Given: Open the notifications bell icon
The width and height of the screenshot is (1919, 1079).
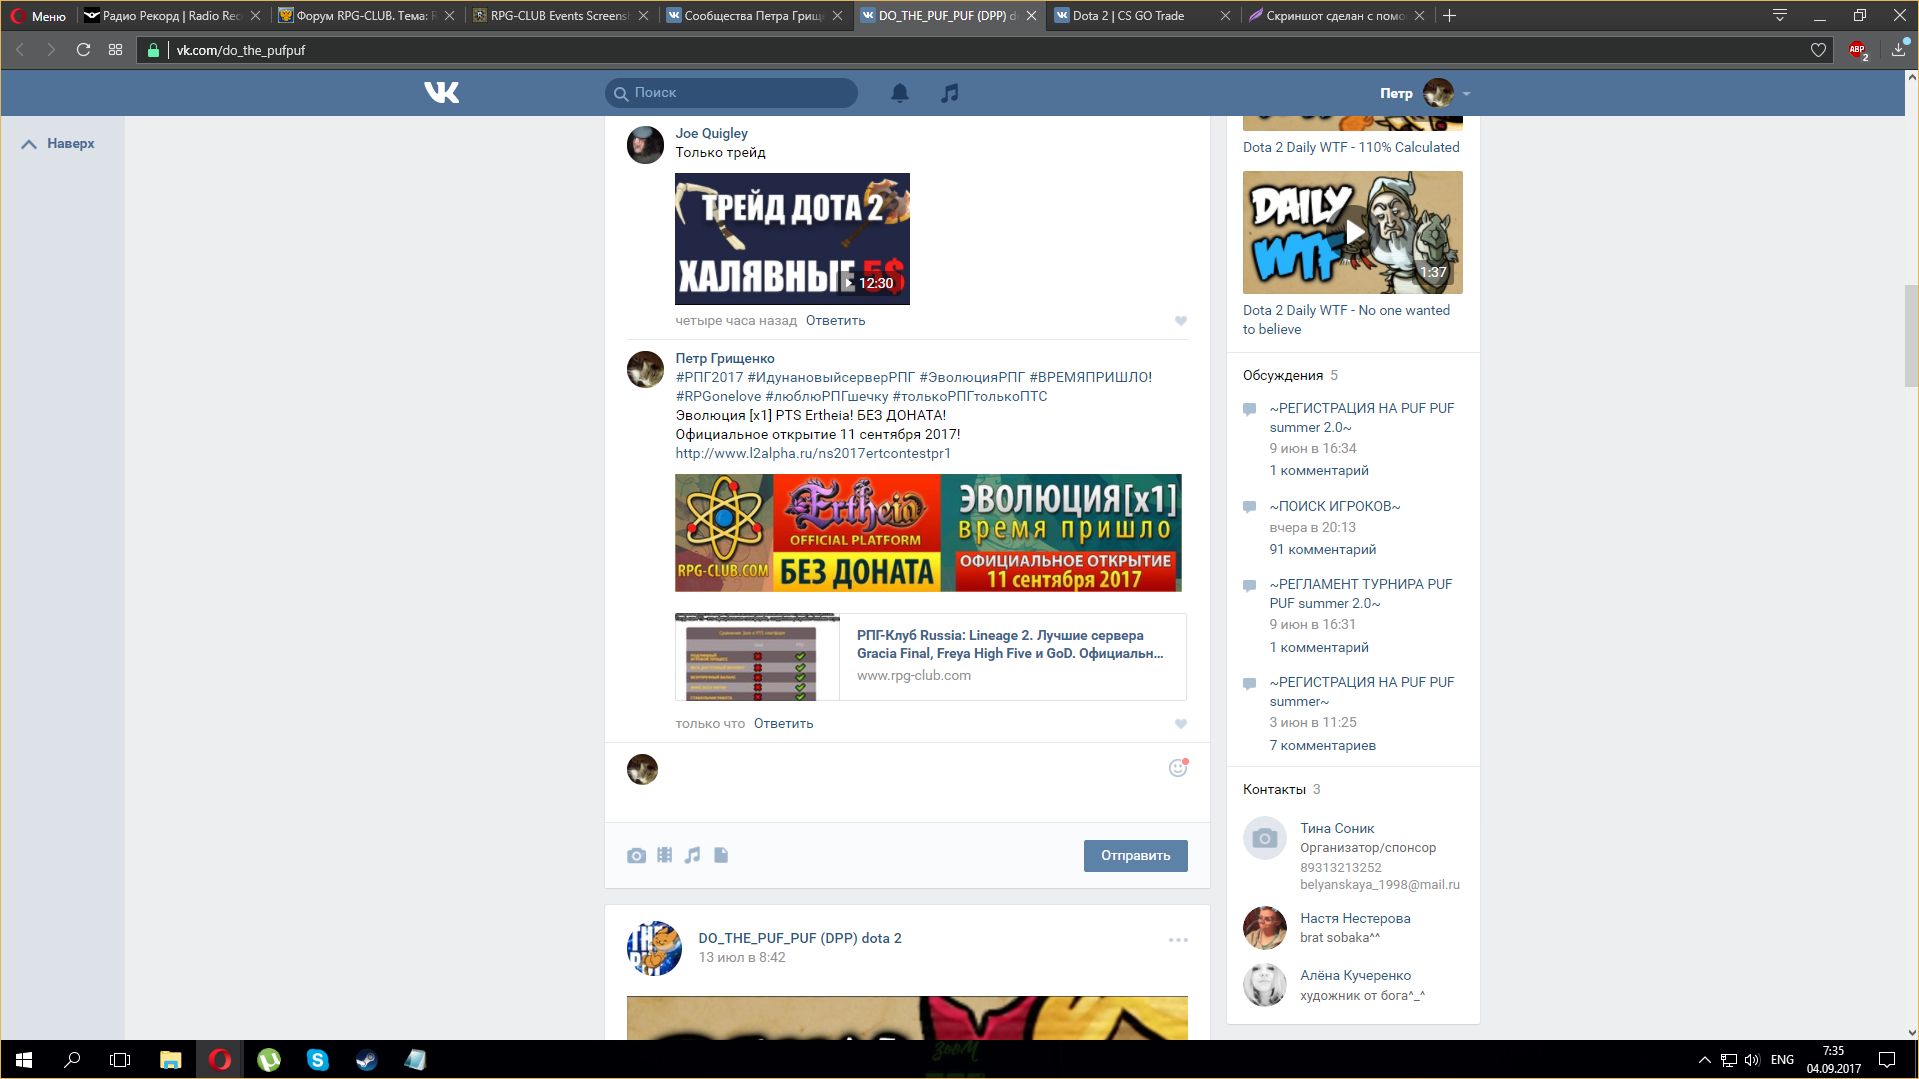Looking at the screenshot, I should click(x=900, y=93).
